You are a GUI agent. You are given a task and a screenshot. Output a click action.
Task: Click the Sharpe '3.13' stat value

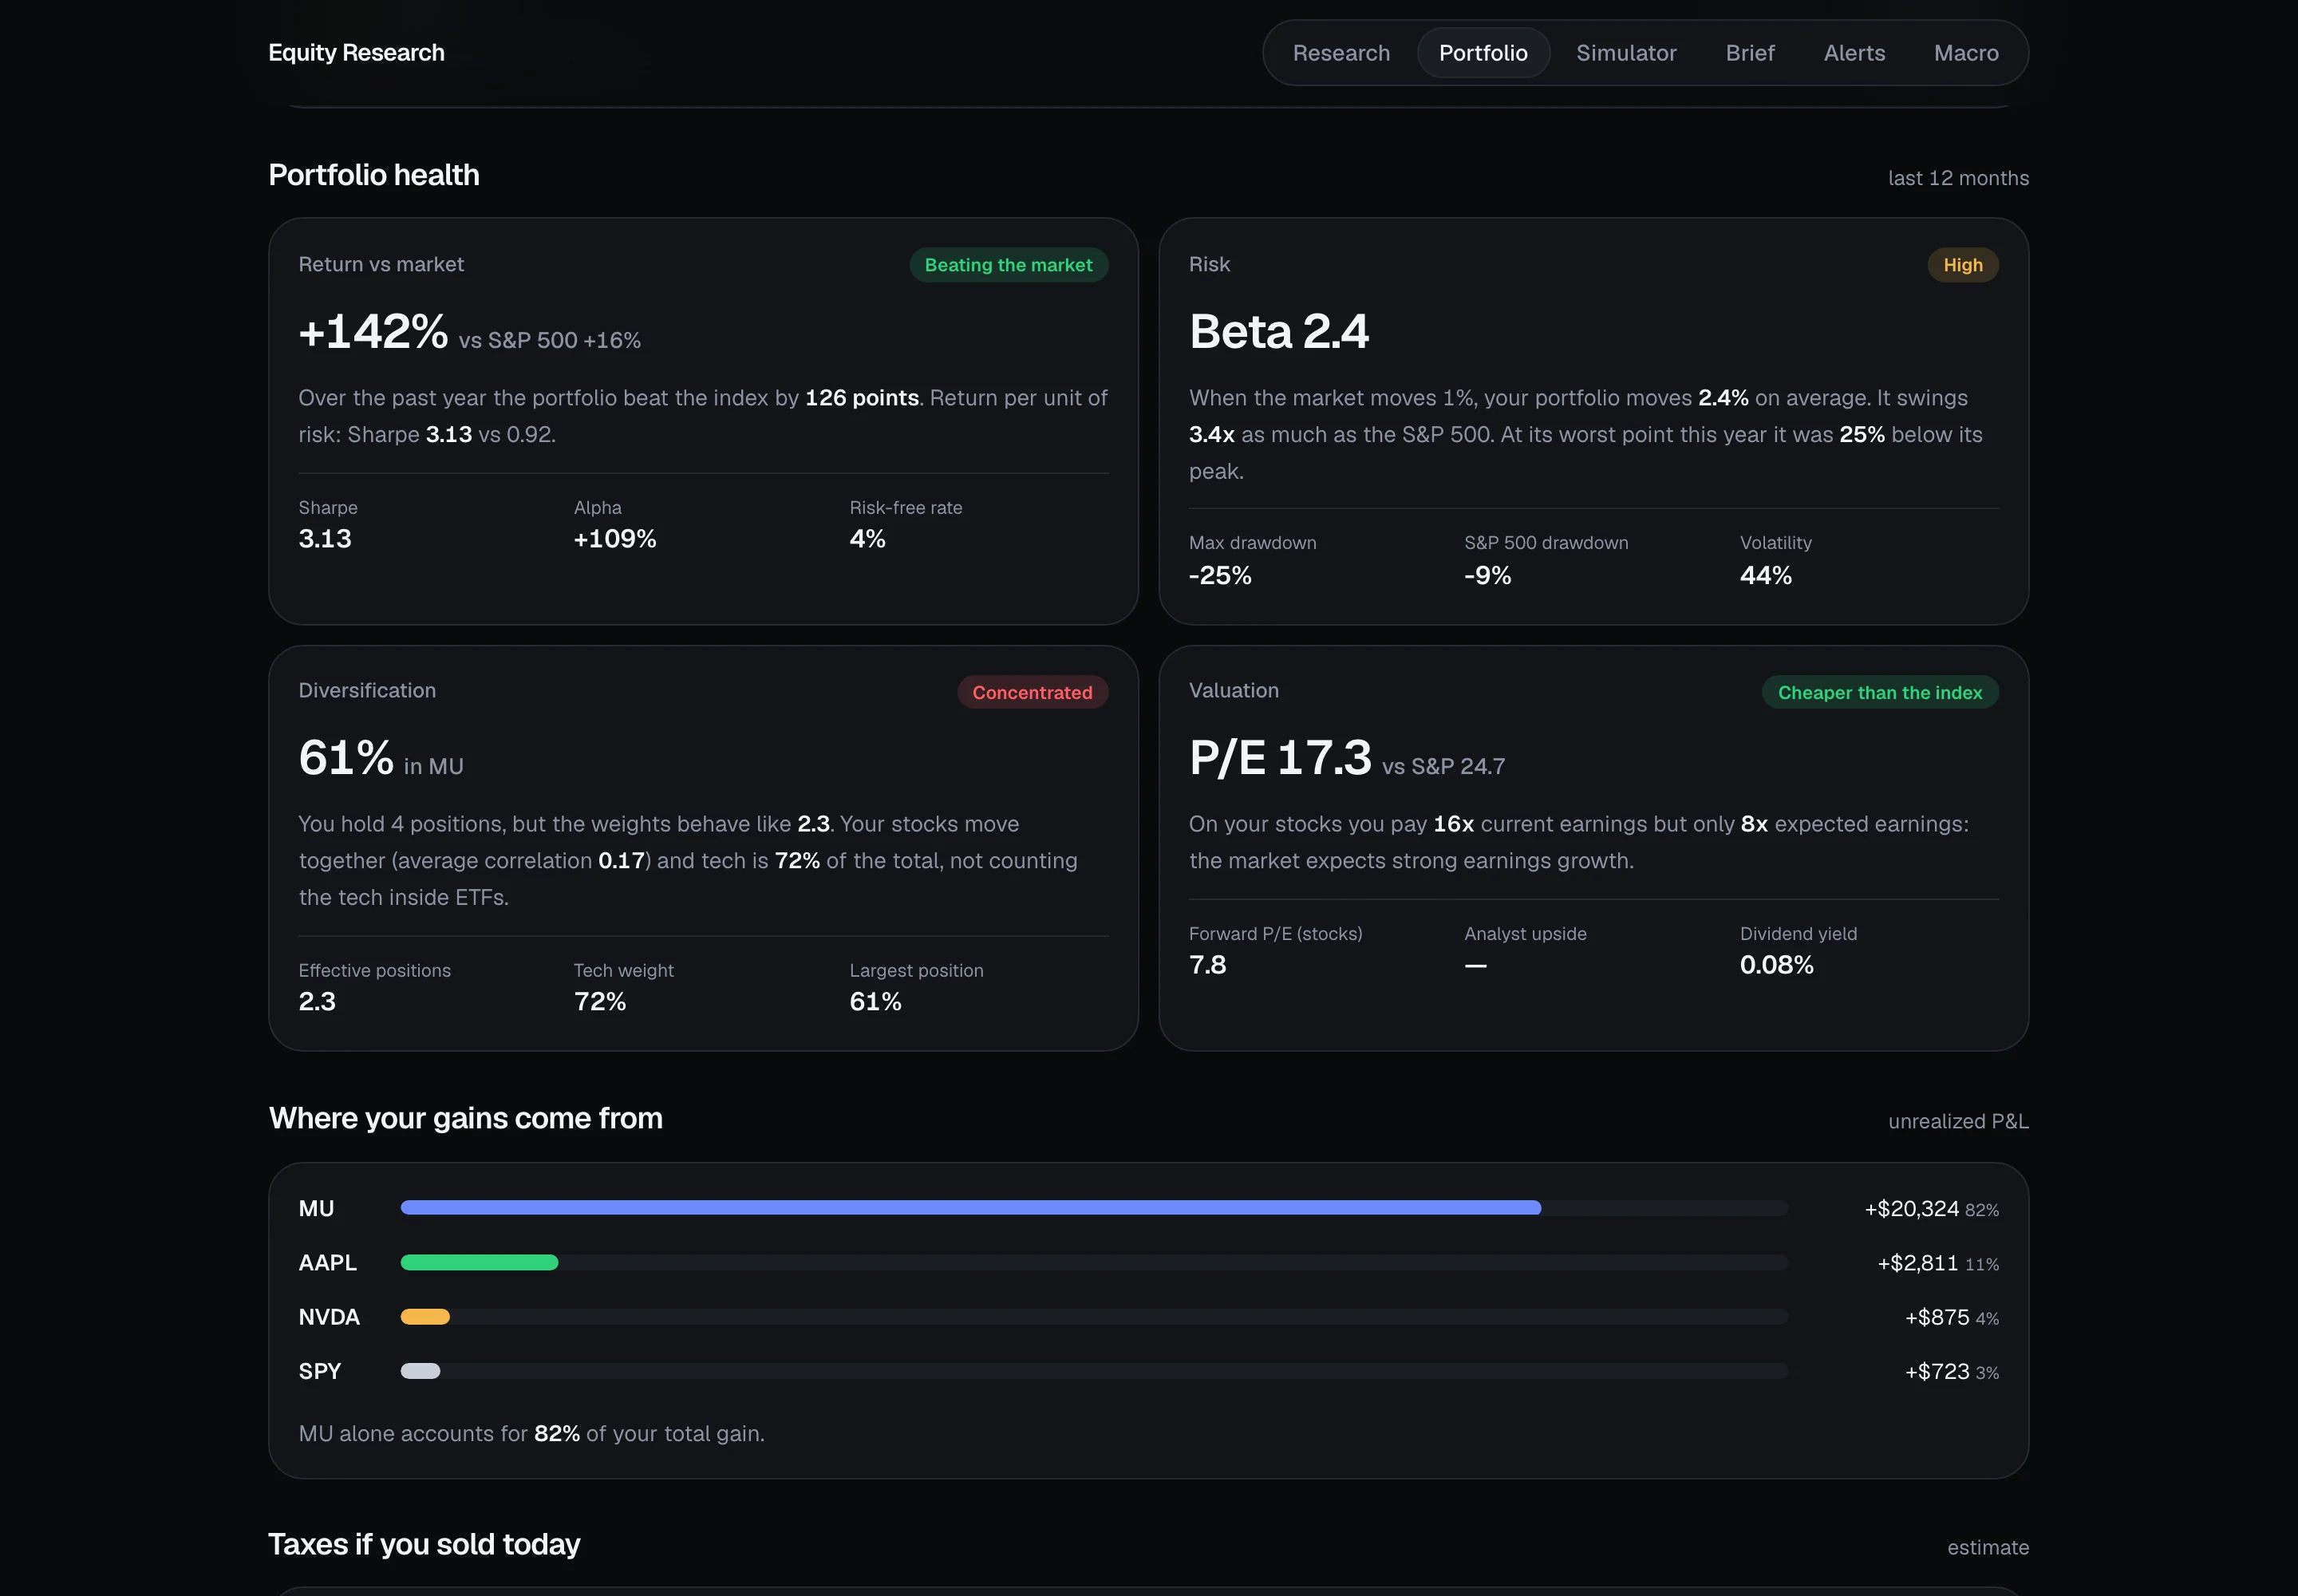coord(325,538)
